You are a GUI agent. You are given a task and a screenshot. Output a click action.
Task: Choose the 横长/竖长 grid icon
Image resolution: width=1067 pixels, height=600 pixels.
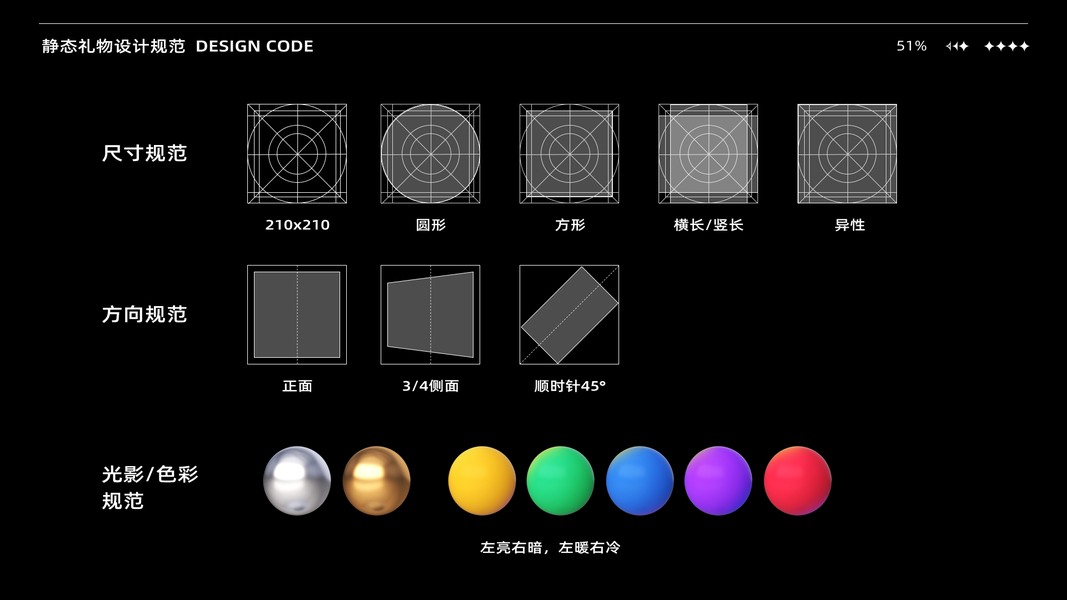click(708, 154)
